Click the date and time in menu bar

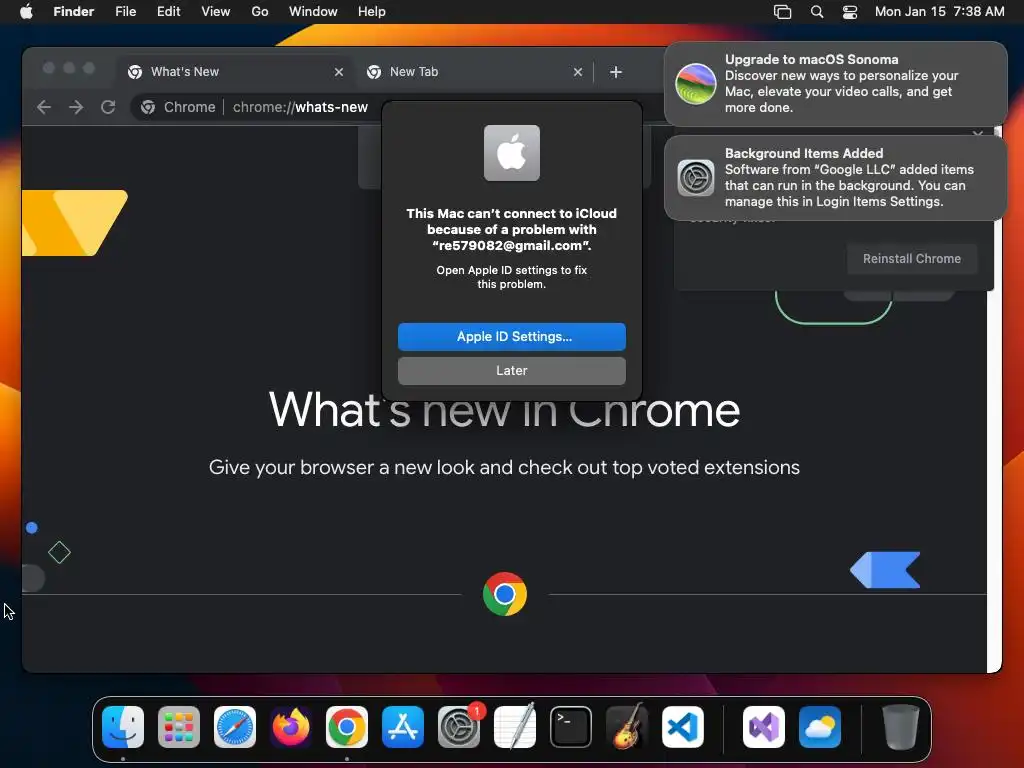click(940, 11)
